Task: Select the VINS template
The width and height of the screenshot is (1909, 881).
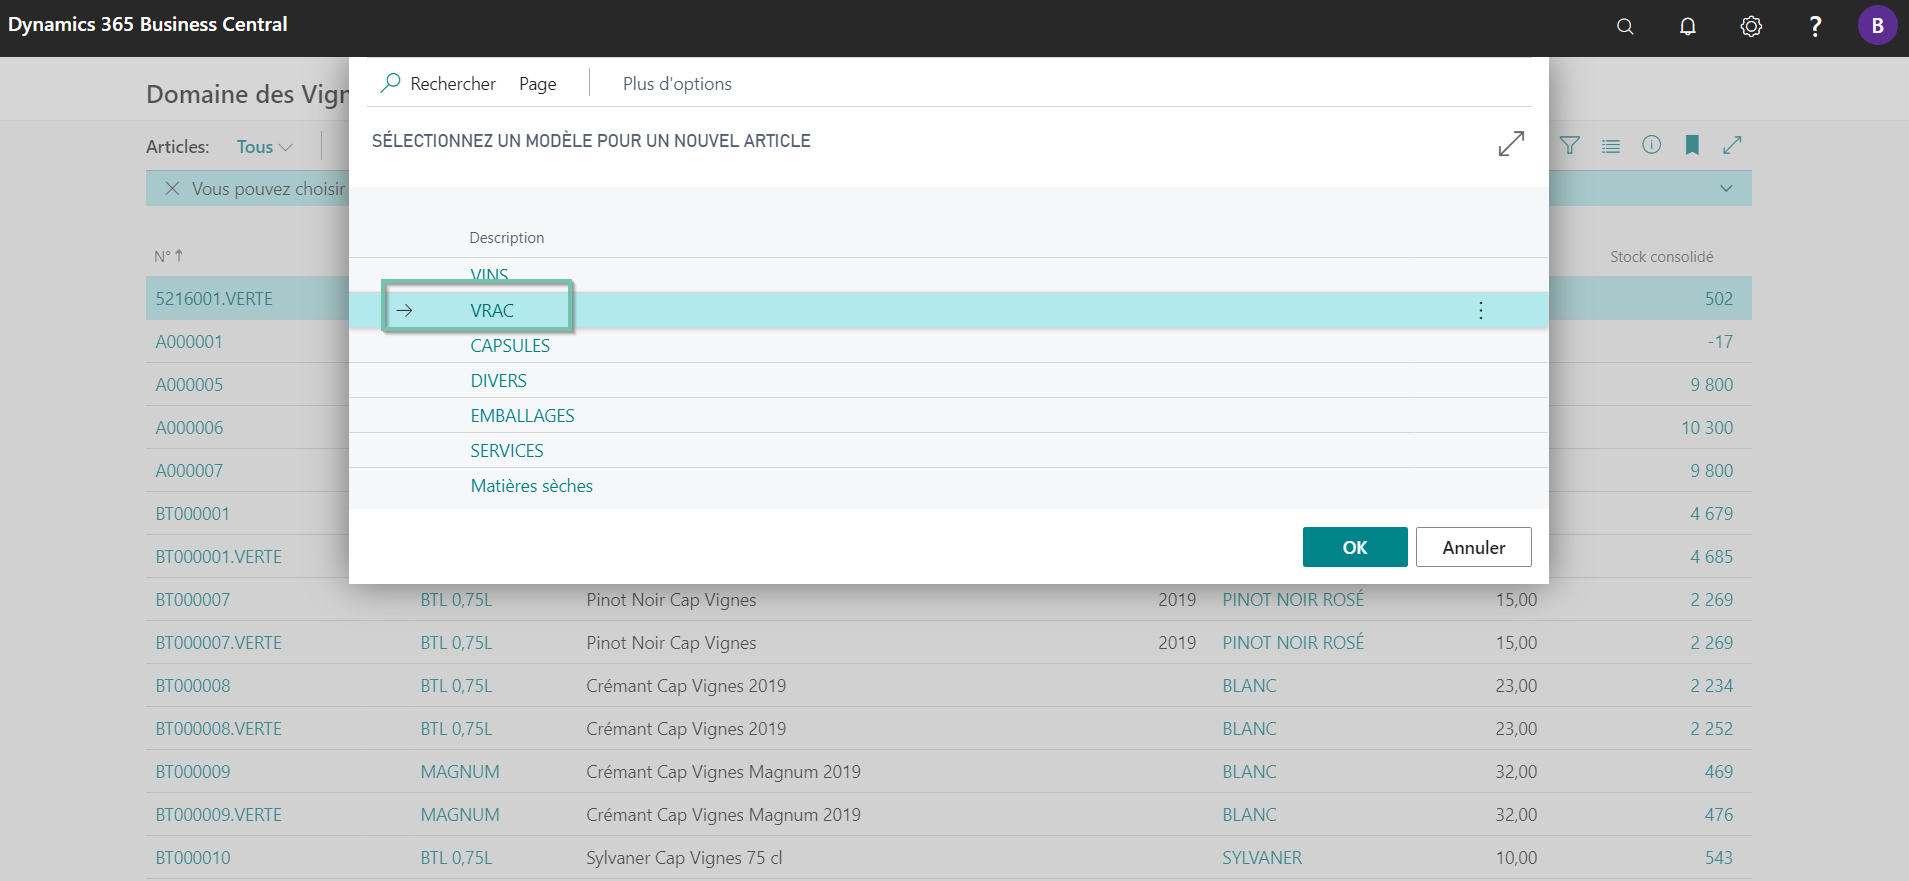Action: (x=490, y=276)
